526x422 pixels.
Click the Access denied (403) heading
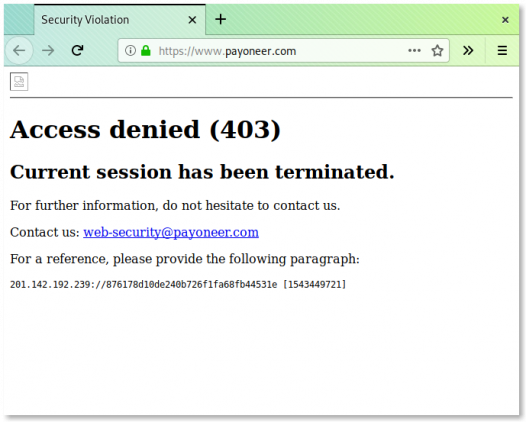(145, 129)
